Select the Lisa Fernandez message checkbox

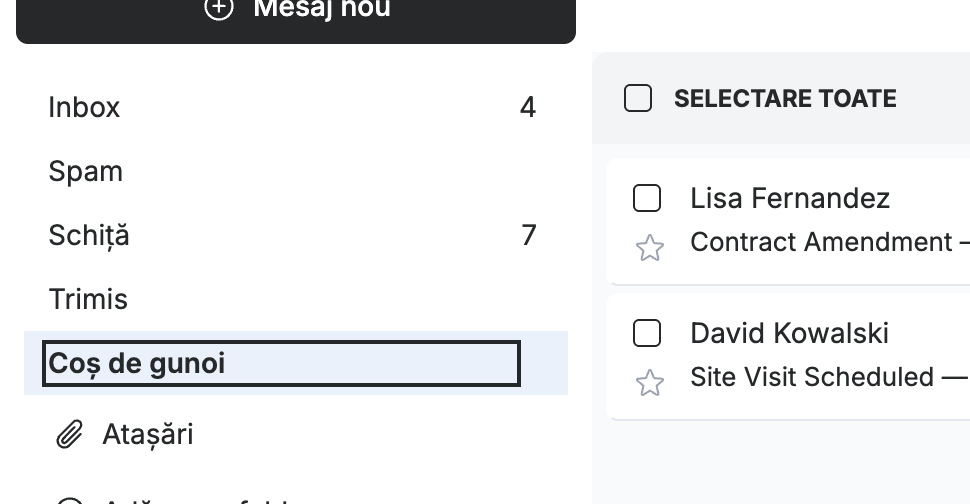point(647,199)
